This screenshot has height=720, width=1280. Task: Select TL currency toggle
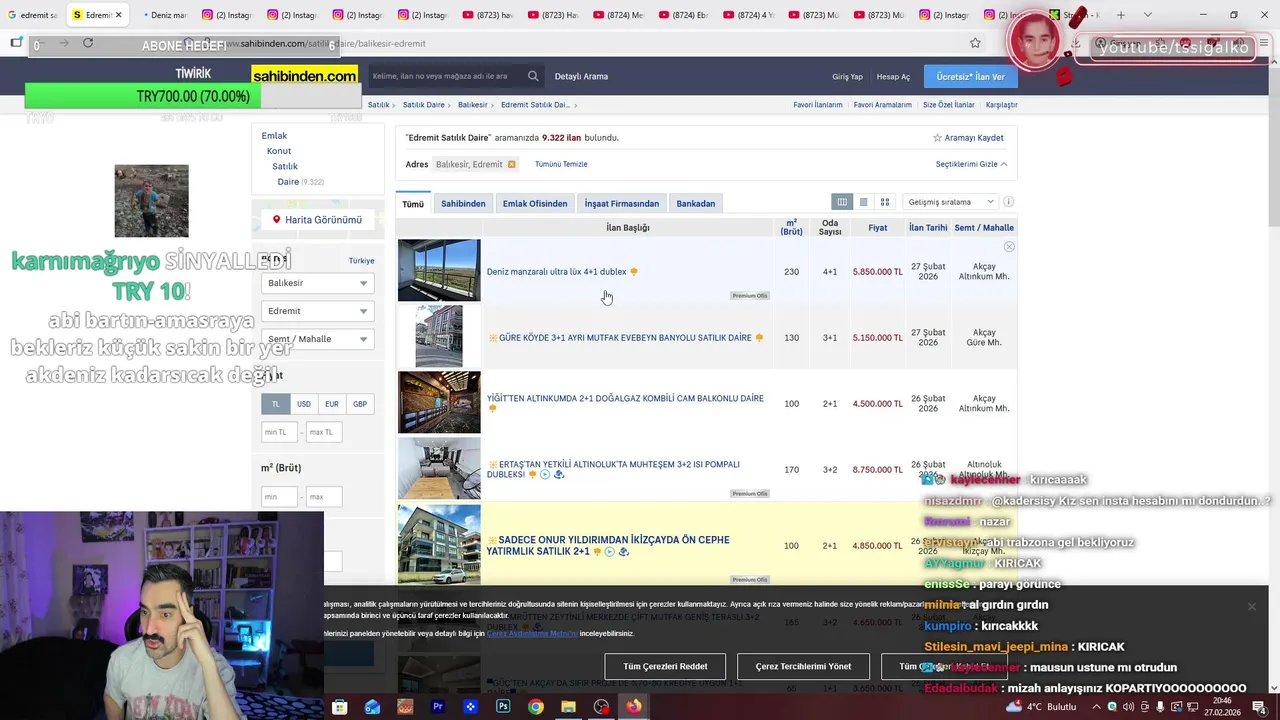[x=276, y=404]
